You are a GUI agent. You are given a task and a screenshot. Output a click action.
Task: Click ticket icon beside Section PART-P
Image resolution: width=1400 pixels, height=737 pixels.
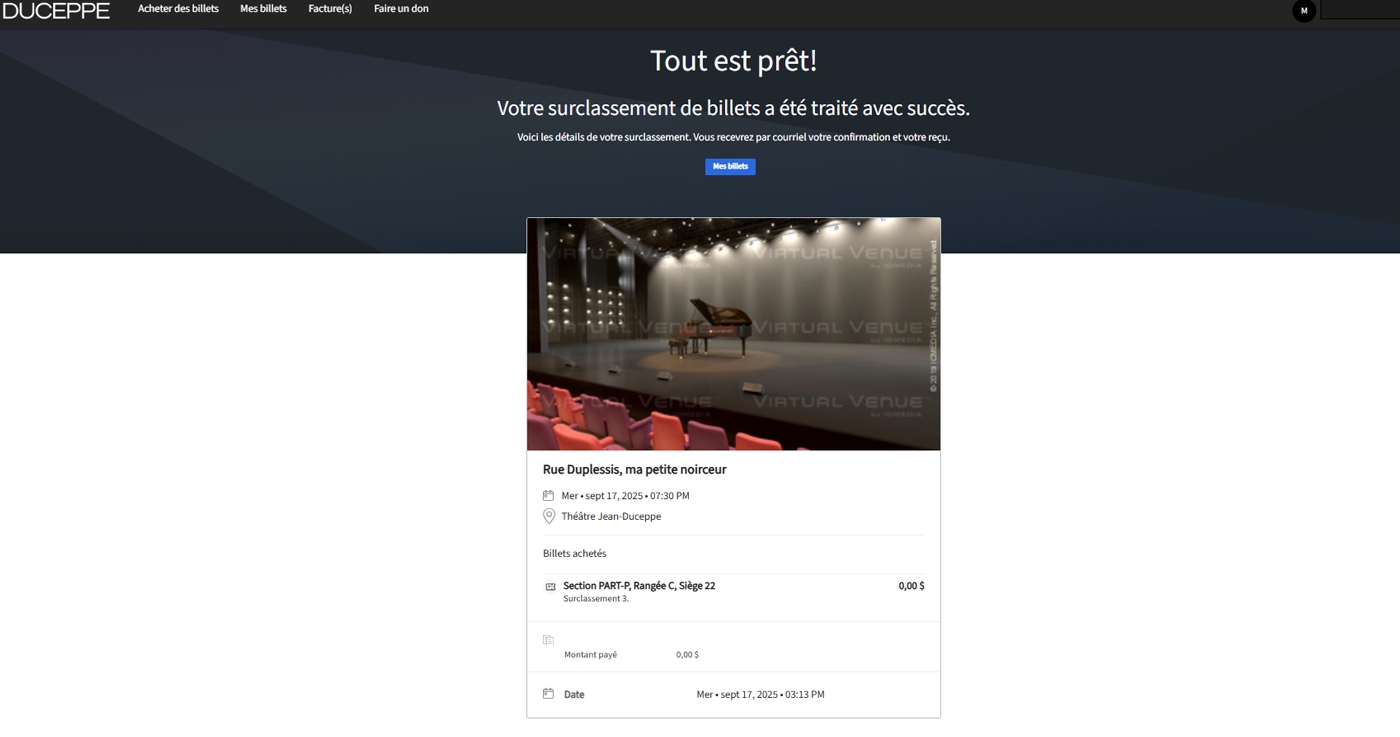coord(550,587)
